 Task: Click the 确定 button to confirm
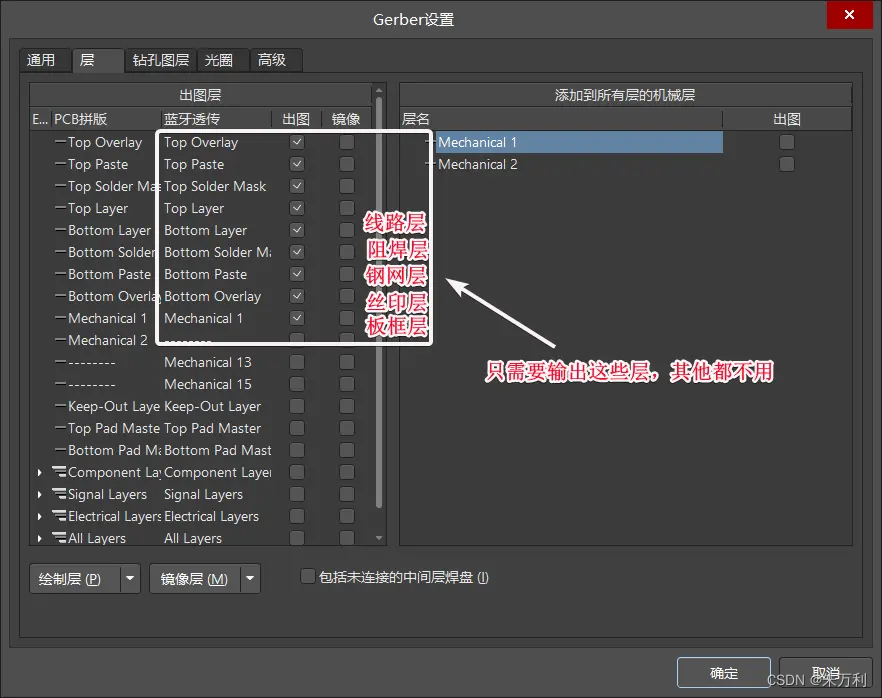[723, 672]
